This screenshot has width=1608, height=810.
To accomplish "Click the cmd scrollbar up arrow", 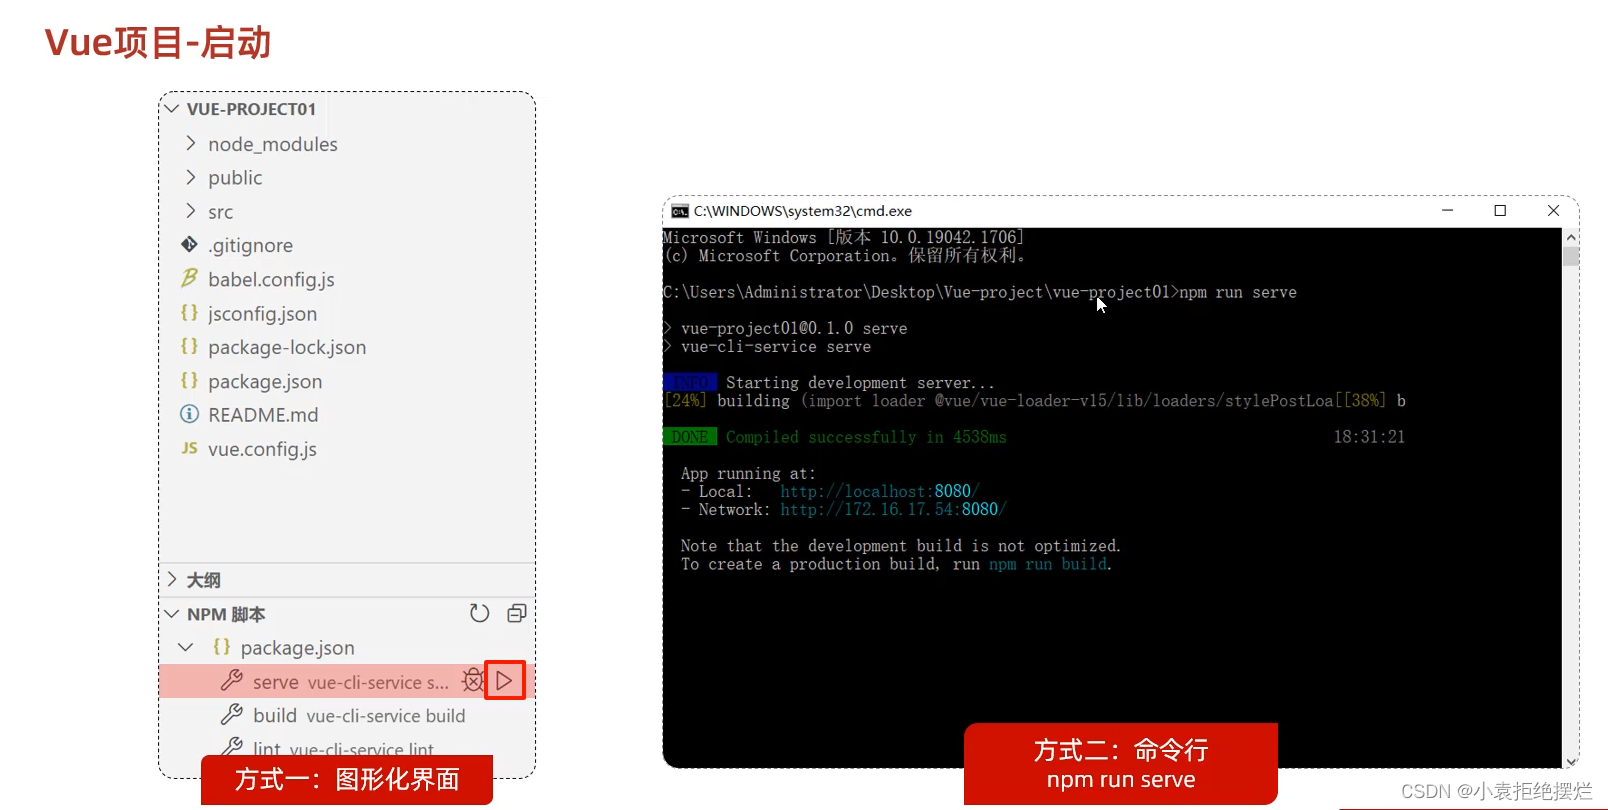I will click(x=1571, y=237).
